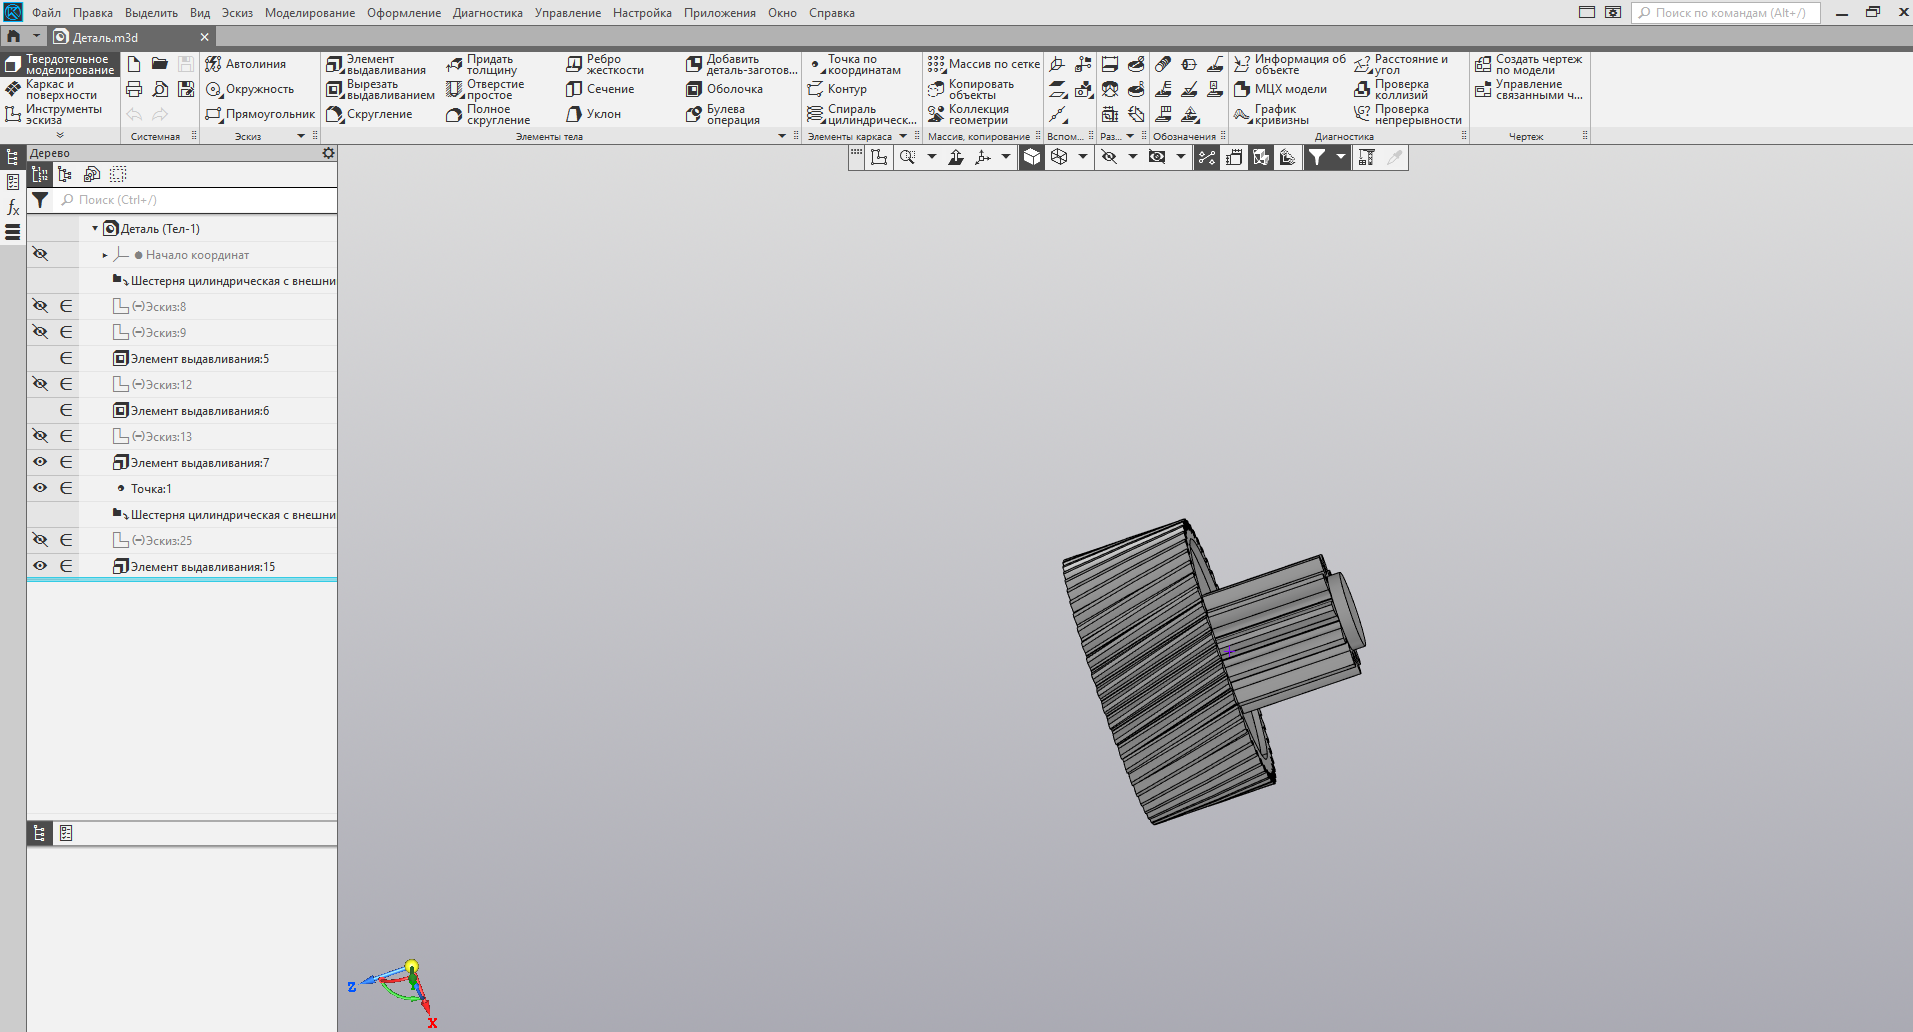The width and height of the screenshot is (1913, 1032).
Task: Open the Диагностика menu
Action: [487, 13]
